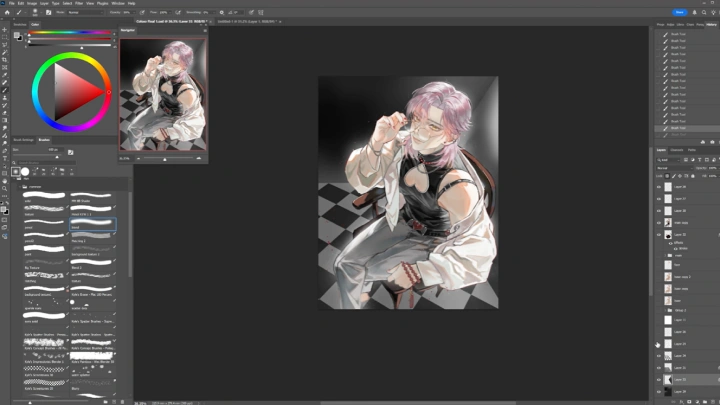The image size is (720, 405).
Task: Select the Crop tool
Action: pyautogui.click(x=5, y=60)
